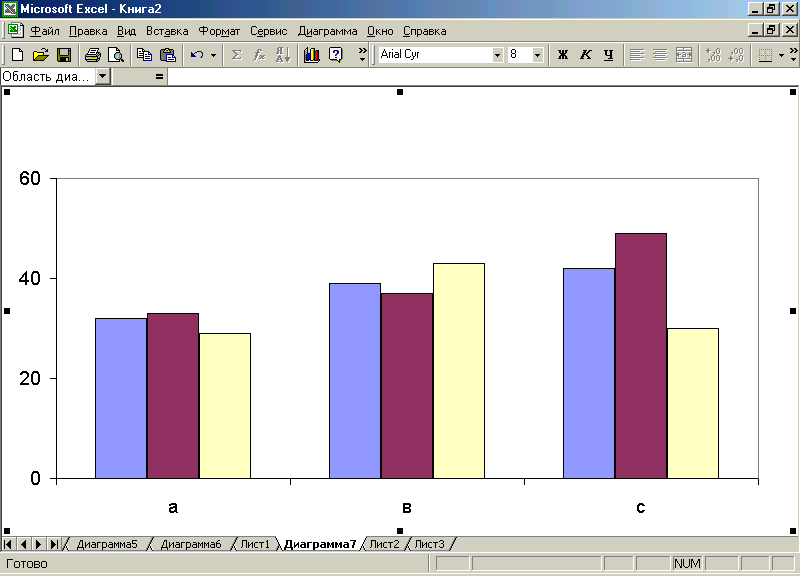Open the Диаграмма menu
The height and width of the screenshot is (576, 800).
point(328,31)
